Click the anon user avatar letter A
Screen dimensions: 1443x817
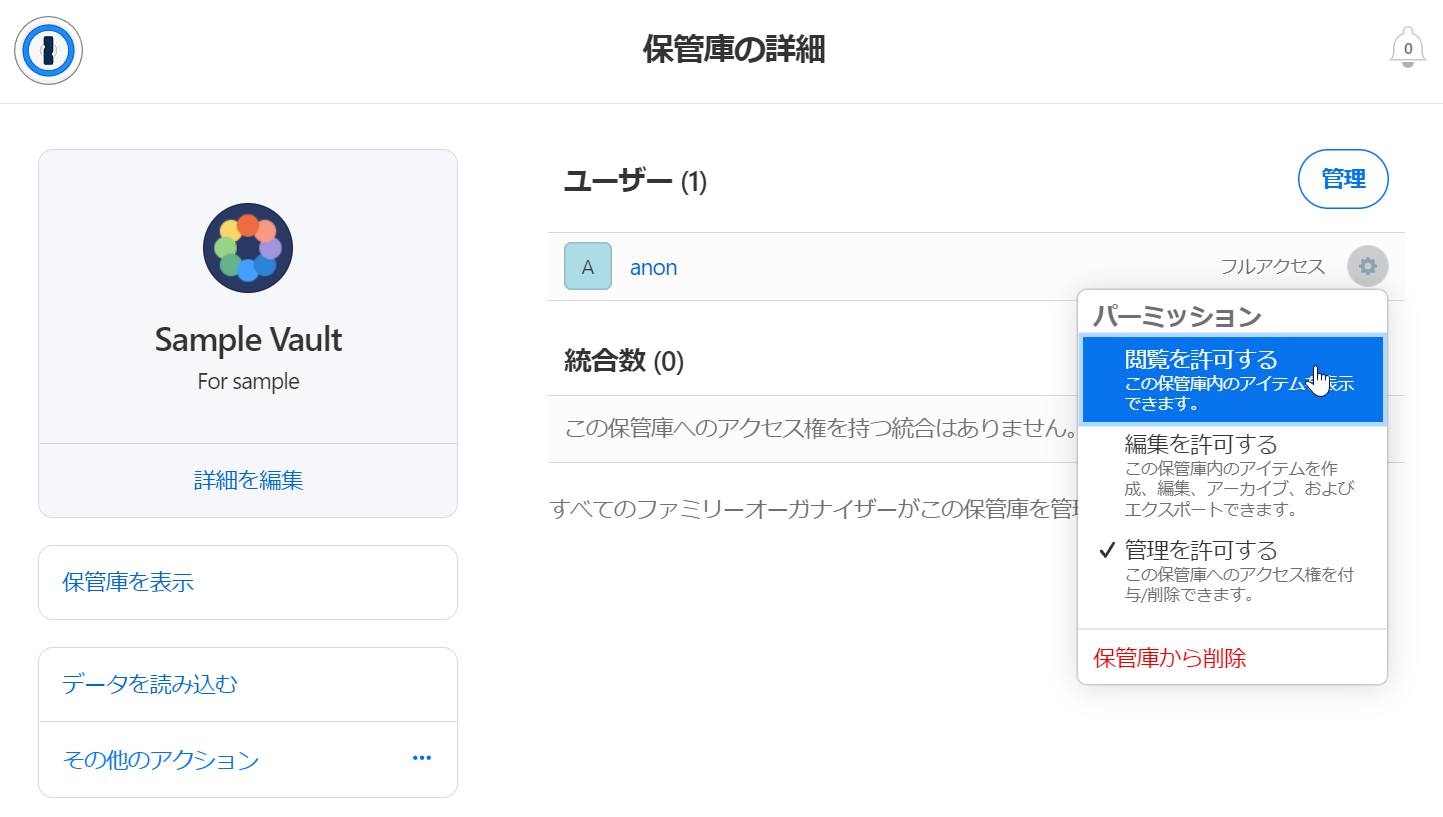[588, 266]
